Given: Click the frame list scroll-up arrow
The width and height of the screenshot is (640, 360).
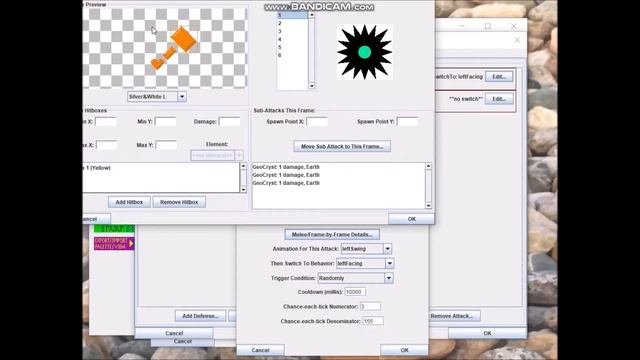Looking at the screenshot, I should pos(311,15).
